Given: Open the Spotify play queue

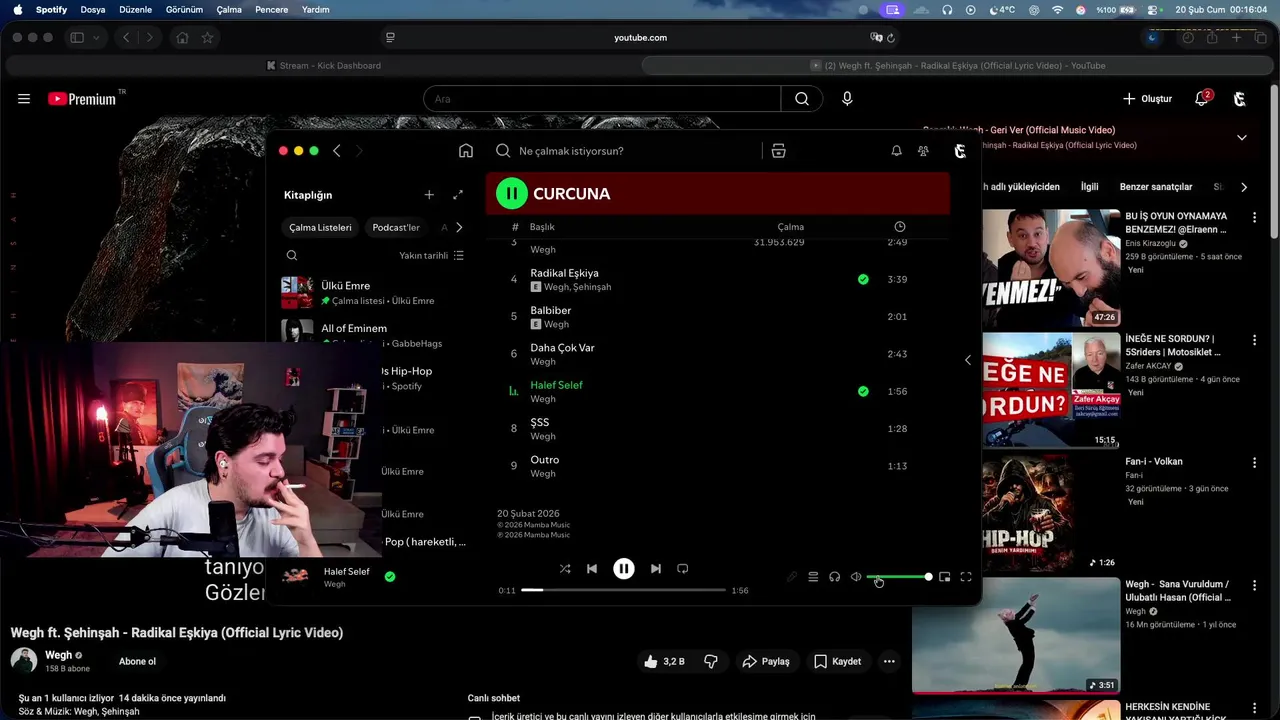Looking at the screenshot, I should point(813,577).
